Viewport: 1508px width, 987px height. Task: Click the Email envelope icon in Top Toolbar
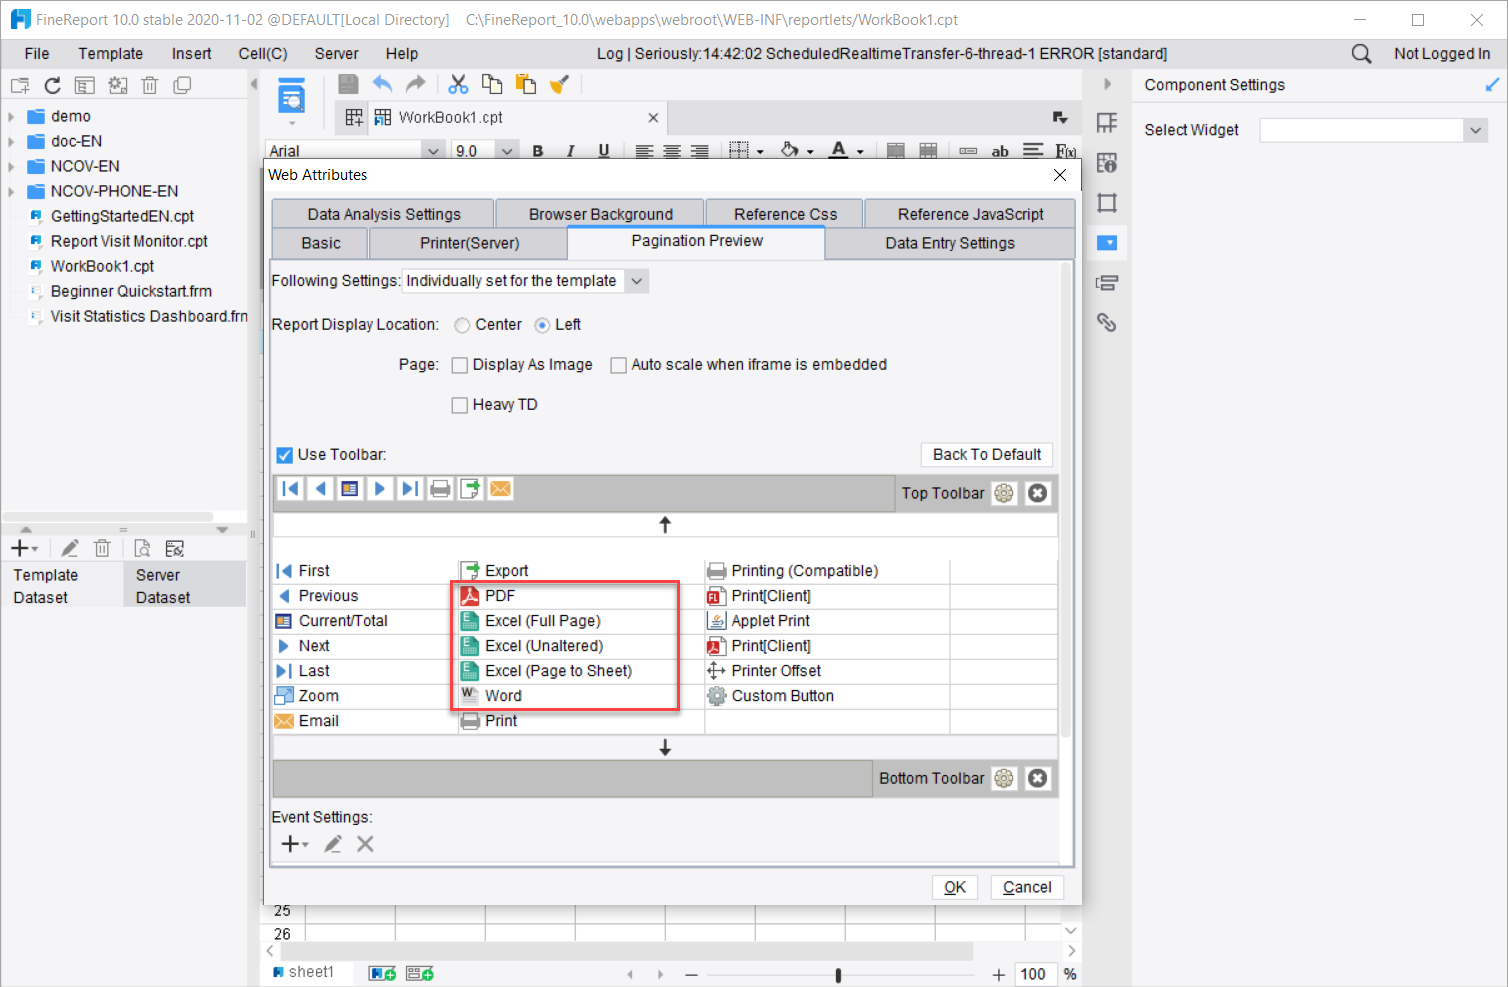click(x=500, y=489)
